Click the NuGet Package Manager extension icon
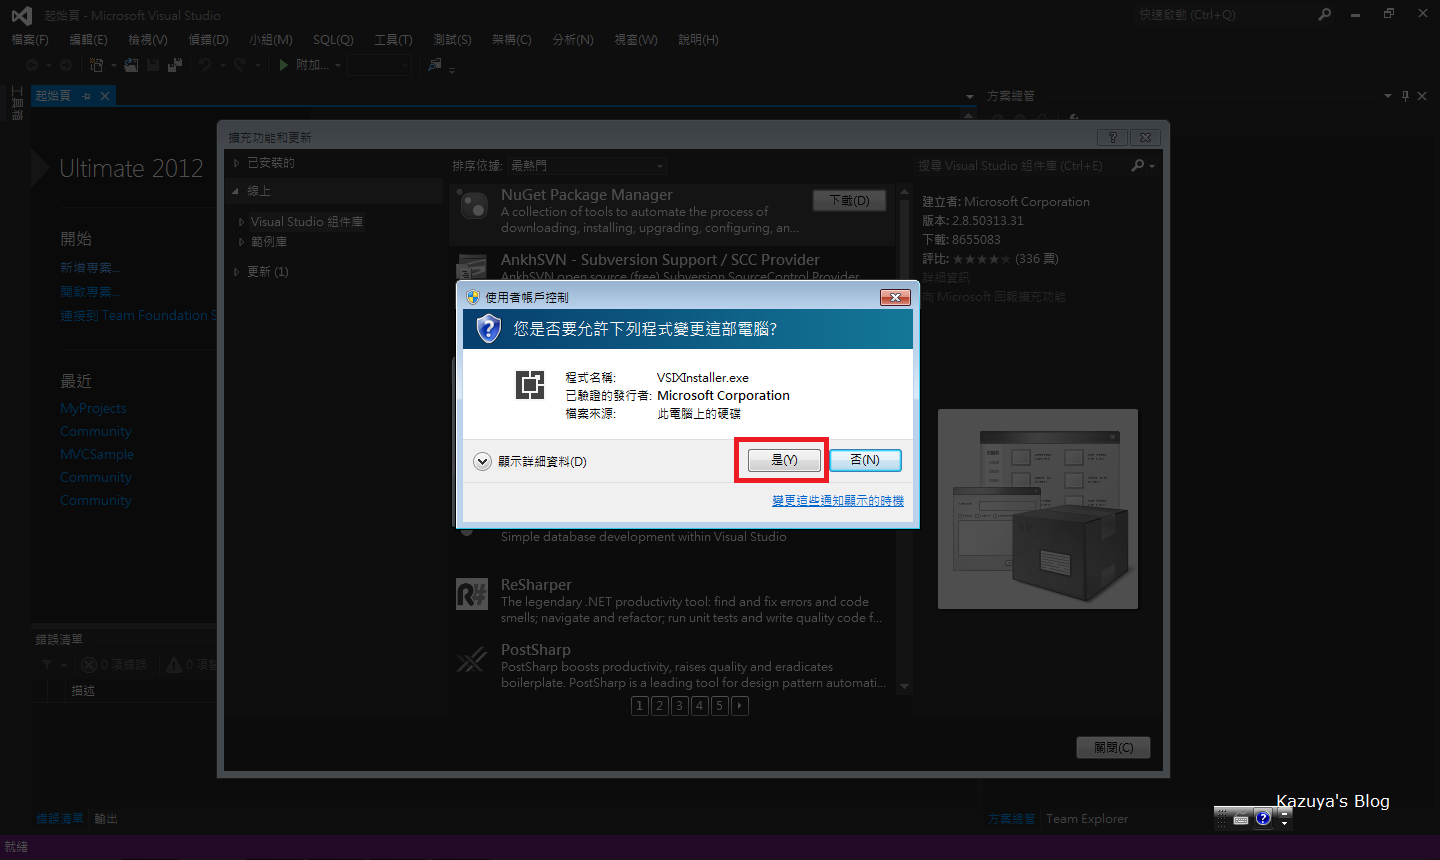 472,206
